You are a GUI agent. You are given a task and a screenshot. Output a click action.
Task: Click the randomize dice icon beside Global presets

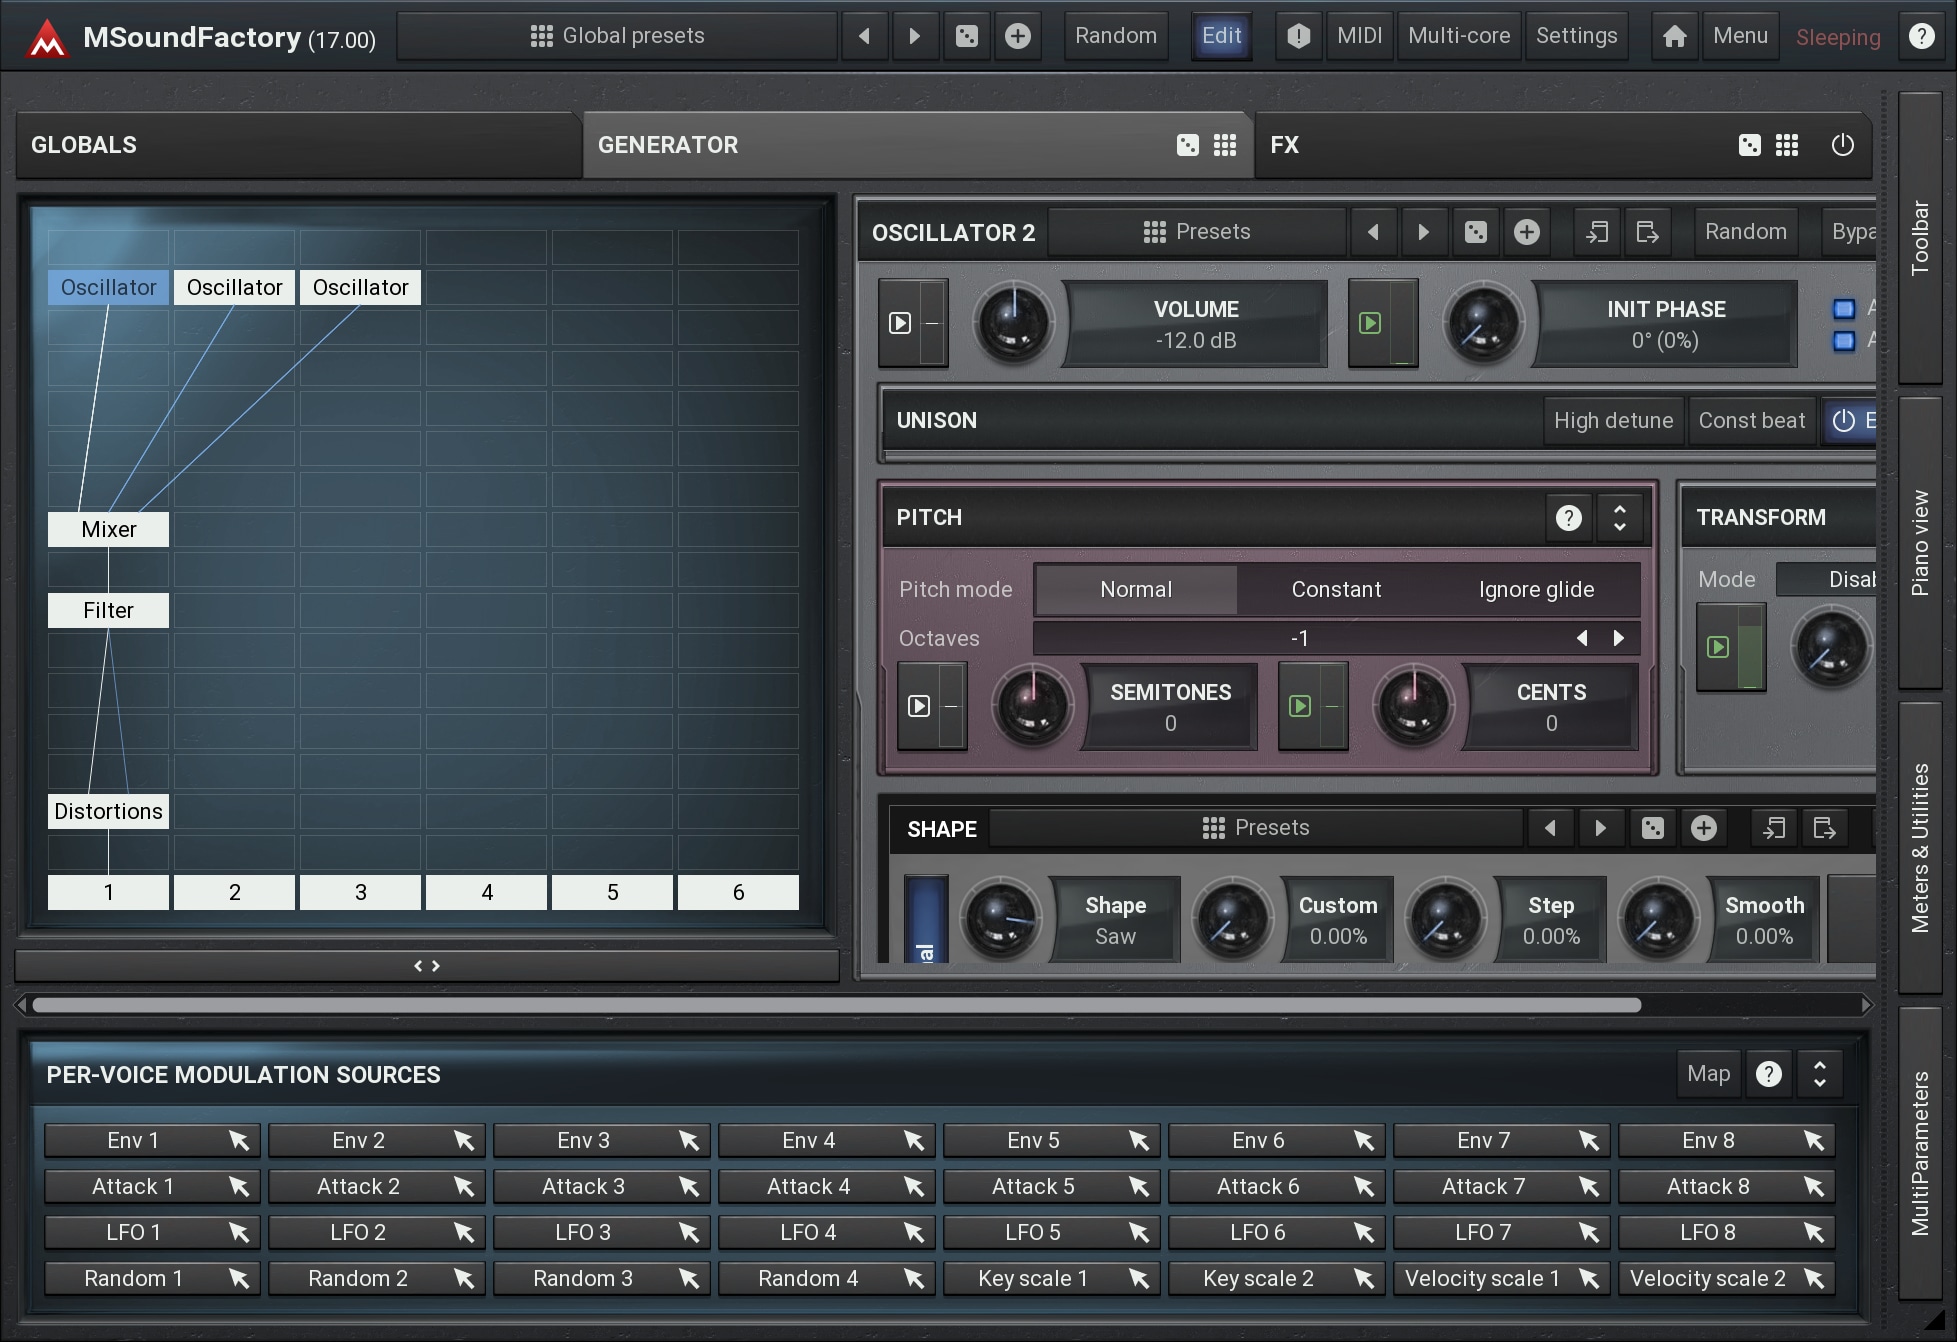coord(967,36)
